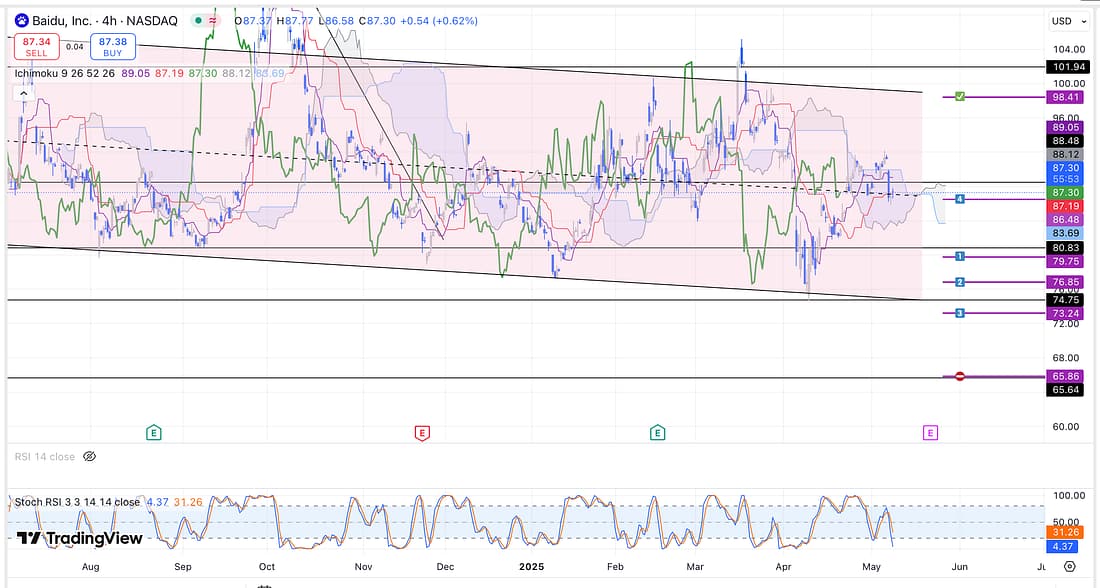Open the first green earnings marker
Screen dimensions: 1100x588
tap(154, 432)
